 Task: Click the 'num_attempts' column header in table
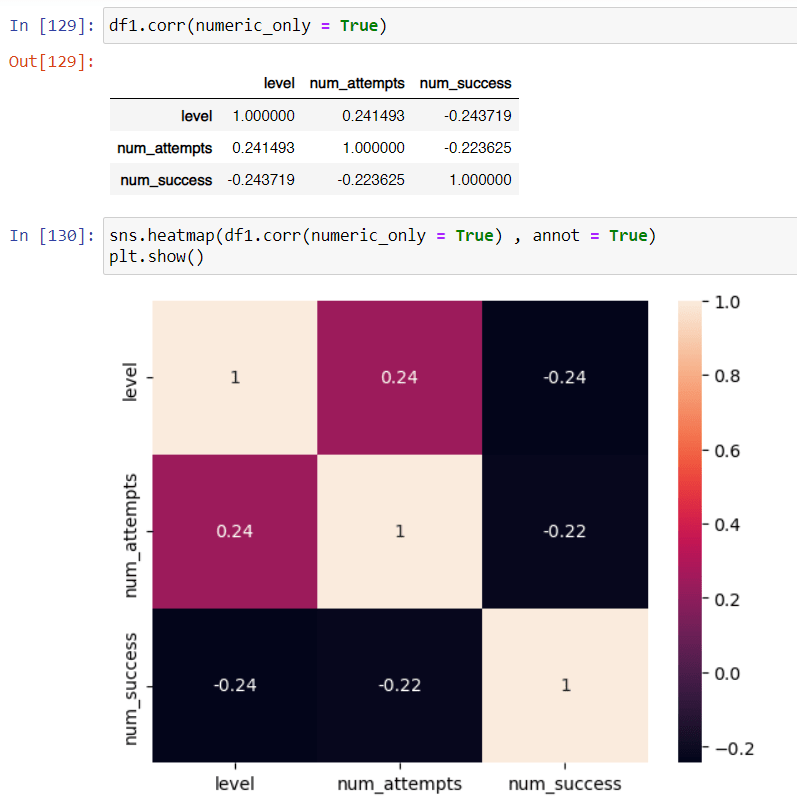[357, 83]
